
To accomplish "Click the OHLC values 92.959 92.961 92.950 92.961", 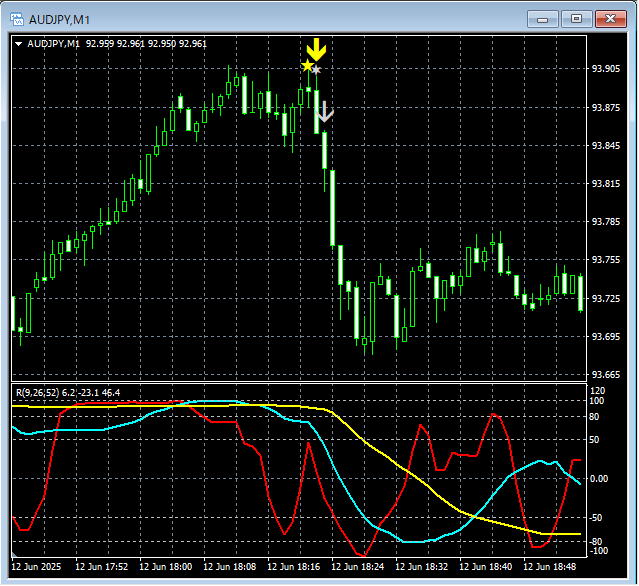I will 146,44.
